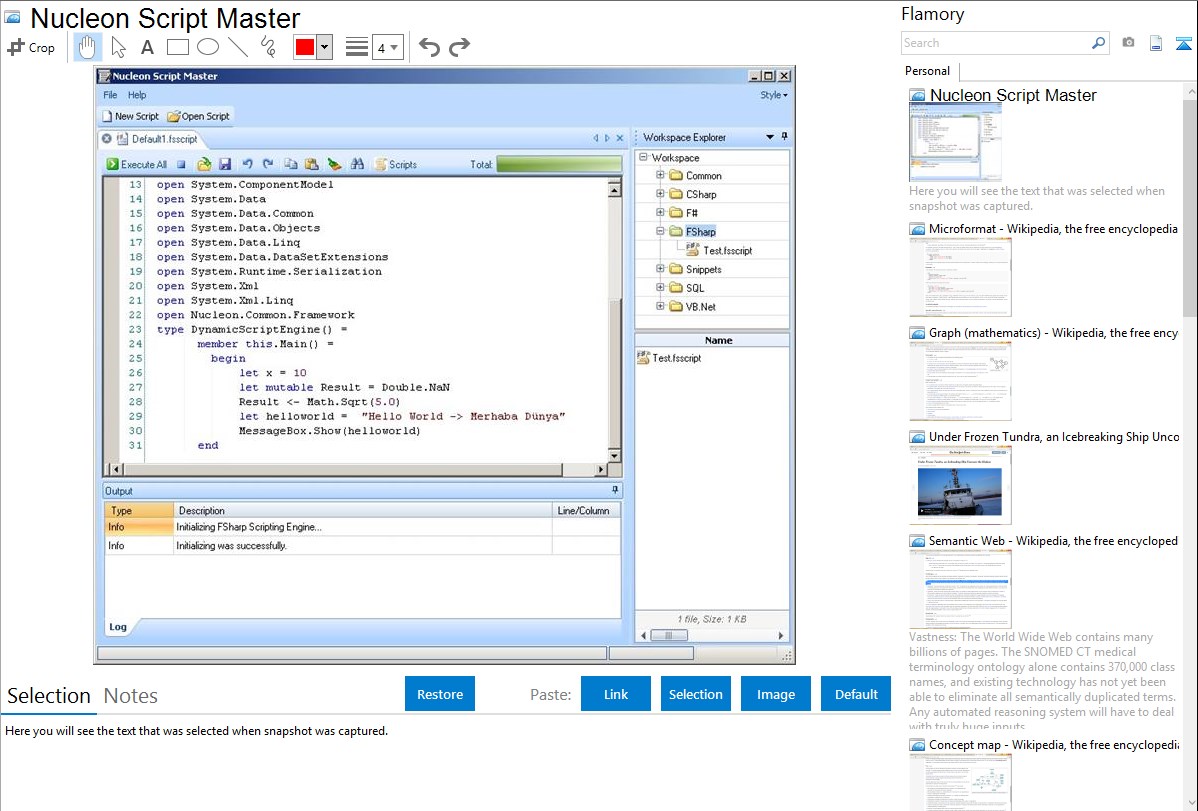Open the Personal tab
This screenshot has width=1198, height=811.
pyautogui.click(x=928, y=71)
